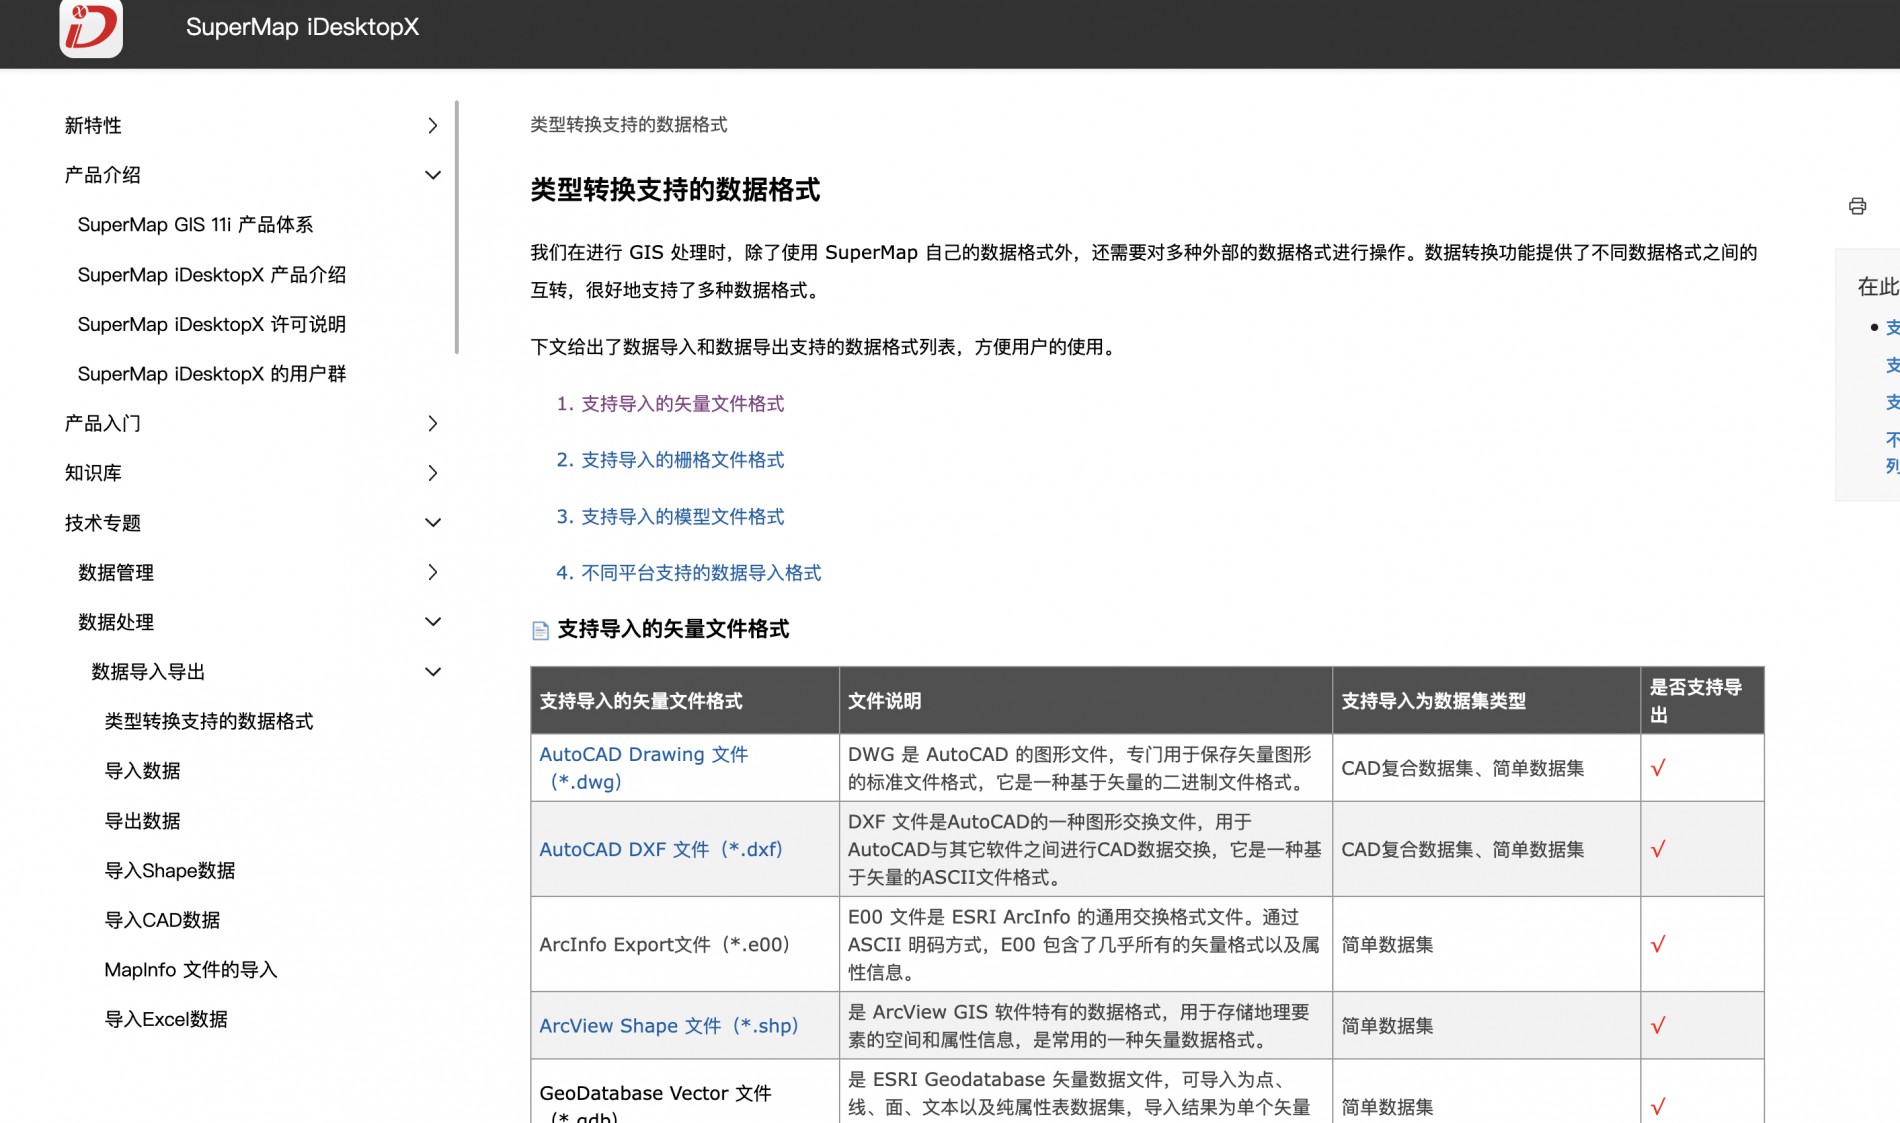Select 类型转换支持的数据格式 in sidebar
The width and height of the screenshot is (1900, 1123).
point(208,721)
